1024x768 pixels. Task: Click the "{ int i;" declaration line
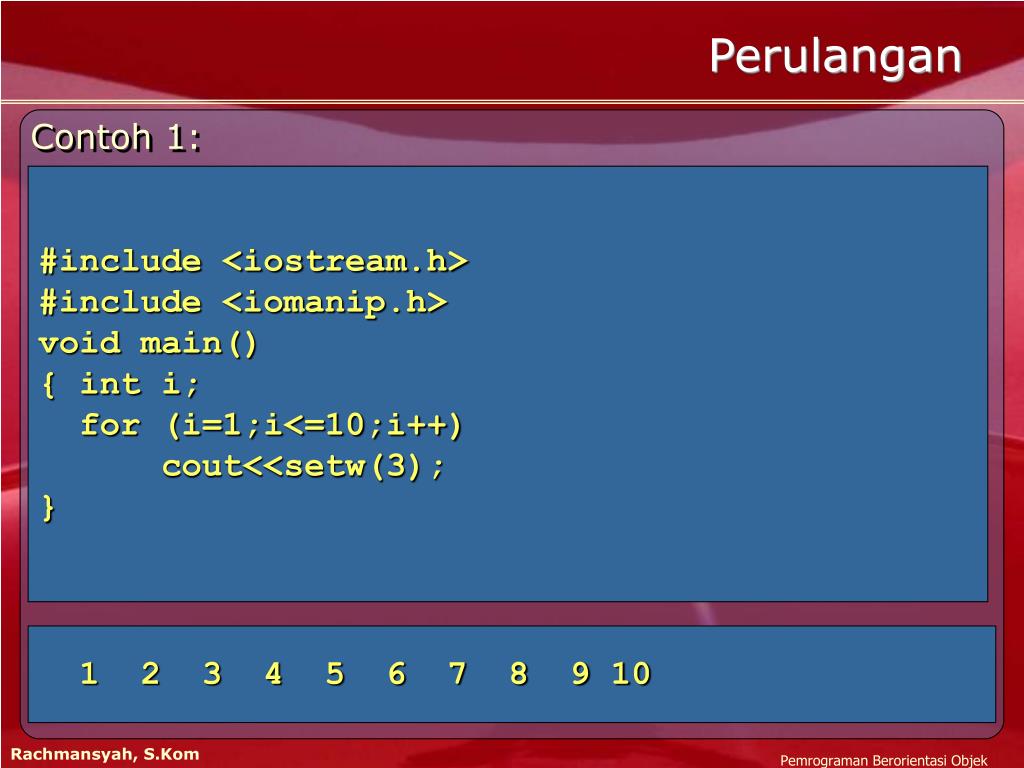point(120,384)
